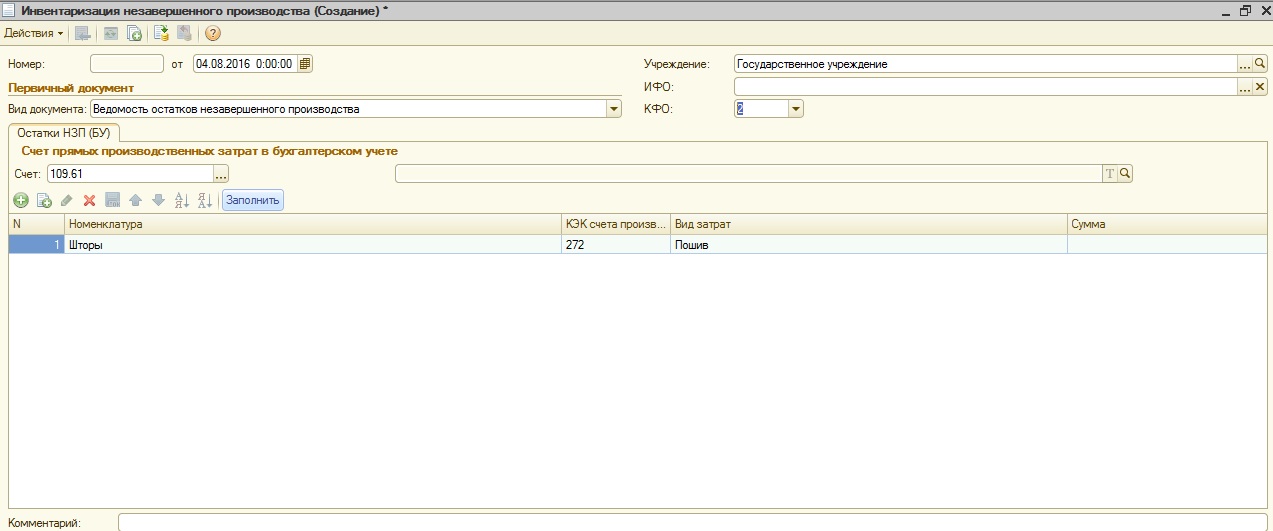Click the green add row icon
The image size is (1273, 531).
coord(21,201)
